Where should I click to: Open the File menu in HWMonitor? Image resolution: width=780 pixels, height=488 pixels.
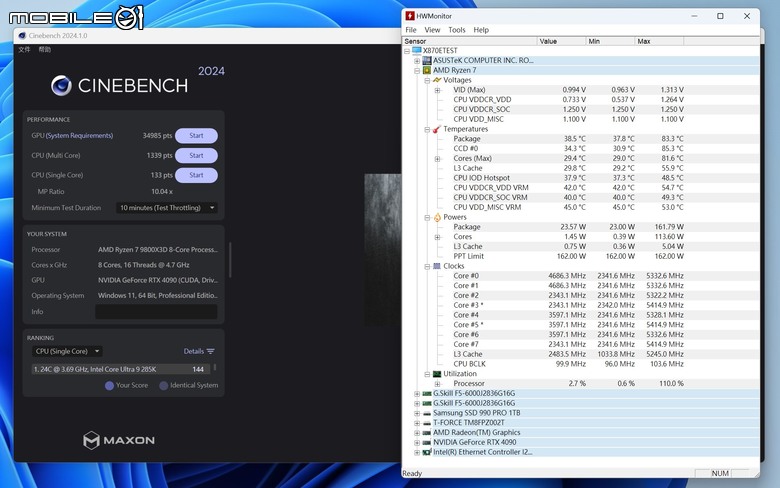pos(411,30)
